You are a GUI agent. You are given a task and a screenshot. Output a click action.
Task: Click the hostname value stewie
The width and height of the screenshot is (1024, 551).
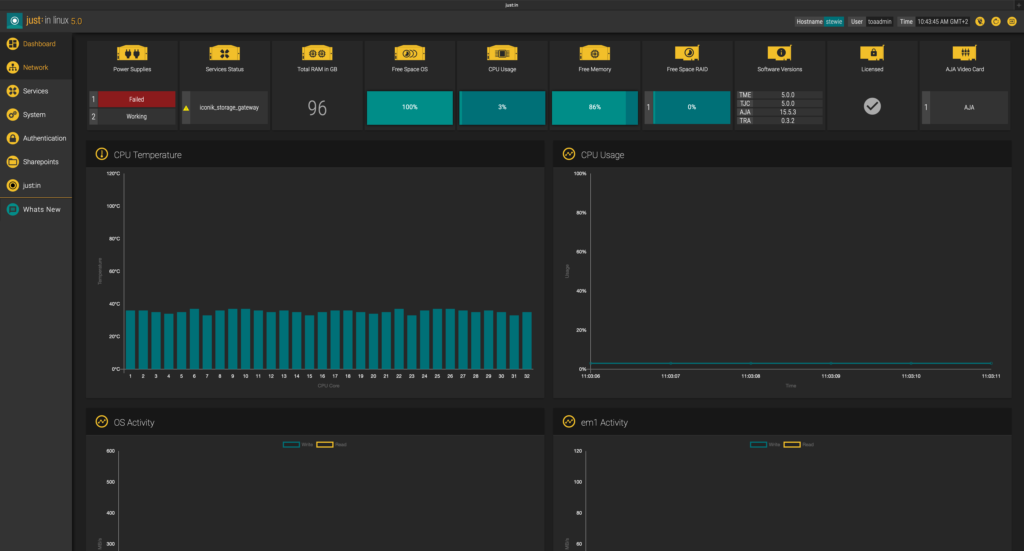[x=834, y=22]
